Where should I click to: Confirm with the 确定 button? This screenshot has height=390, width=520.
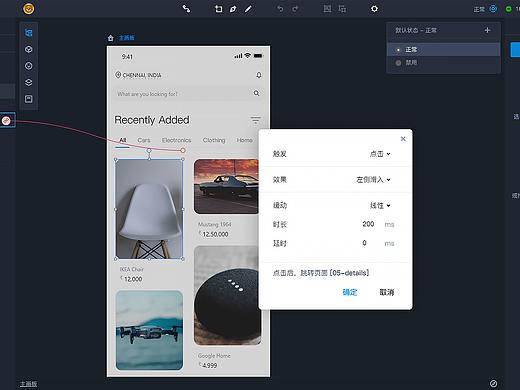[x=350, y=293]
